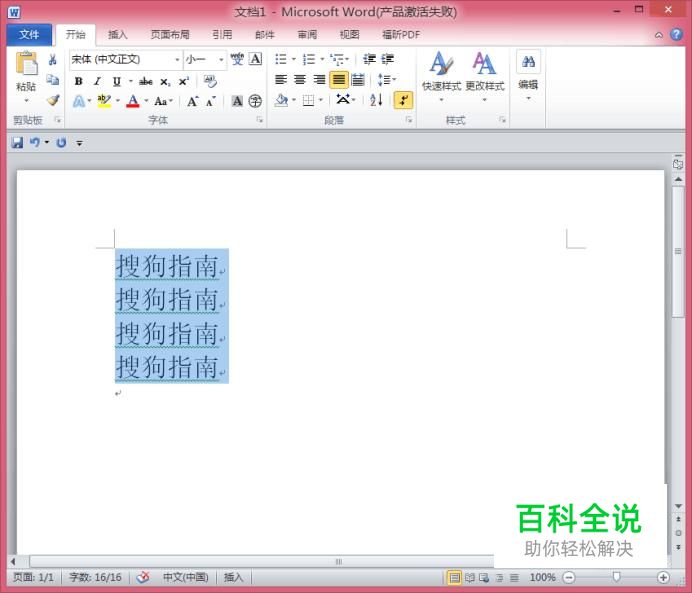Switch to Mailings tab
692x593 pixels.
[x=264, y=35]
